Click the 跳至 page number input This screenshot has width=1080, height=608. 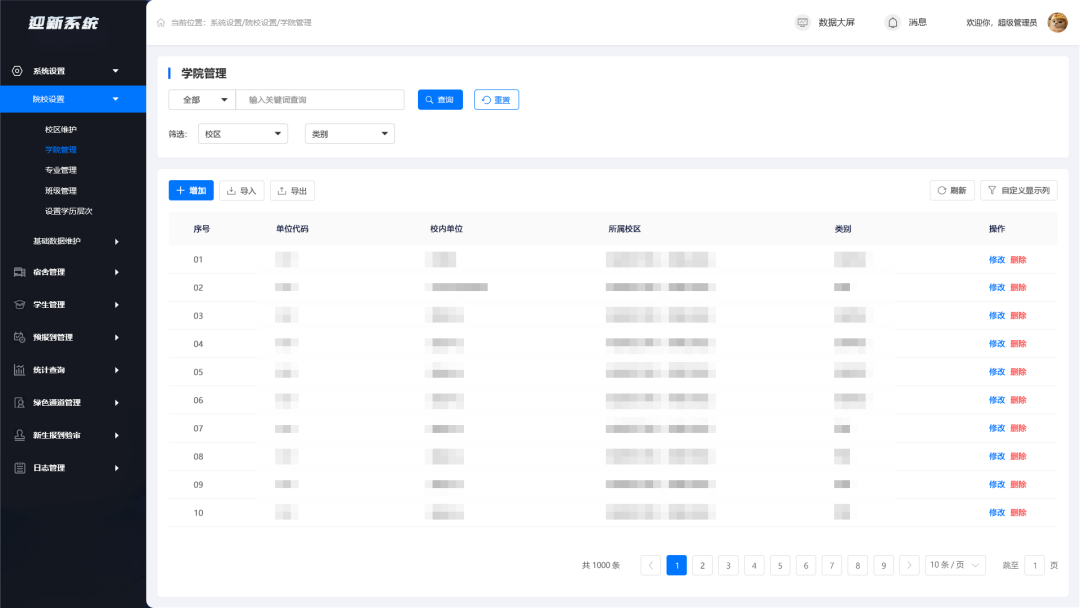click(x=1035, y=565)
